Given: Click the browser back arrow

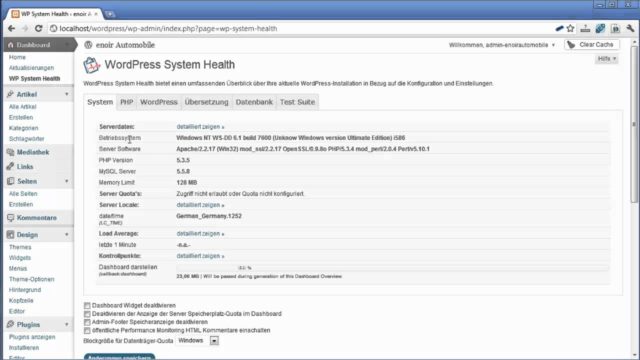Looking at the screenshot, I should 11,29.
